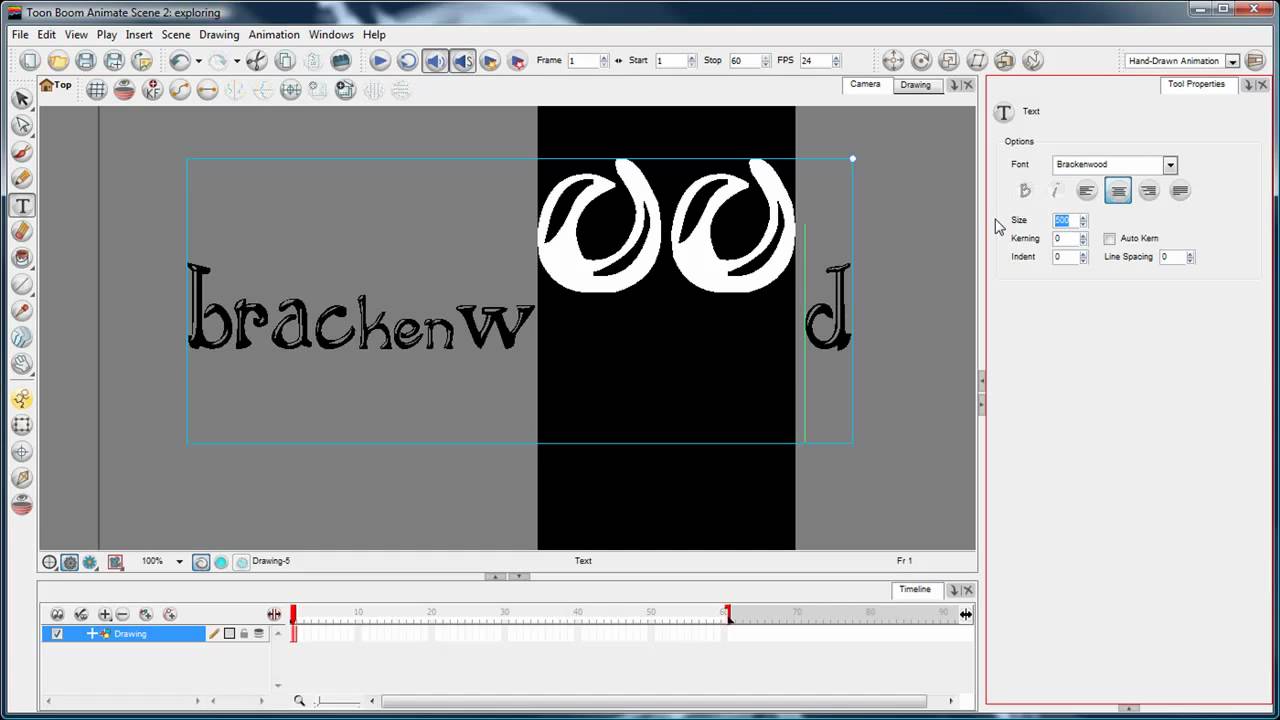Select the Eraser tool

tap(22, 232)
